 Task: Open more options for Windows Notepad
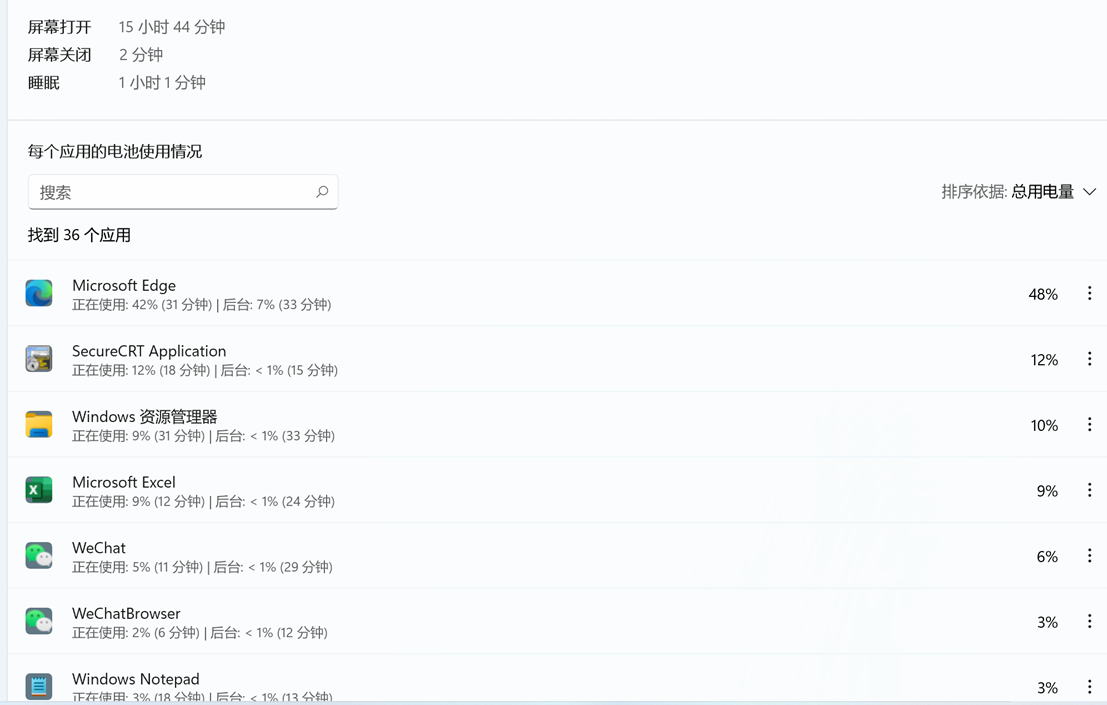tap(1089, 687)
